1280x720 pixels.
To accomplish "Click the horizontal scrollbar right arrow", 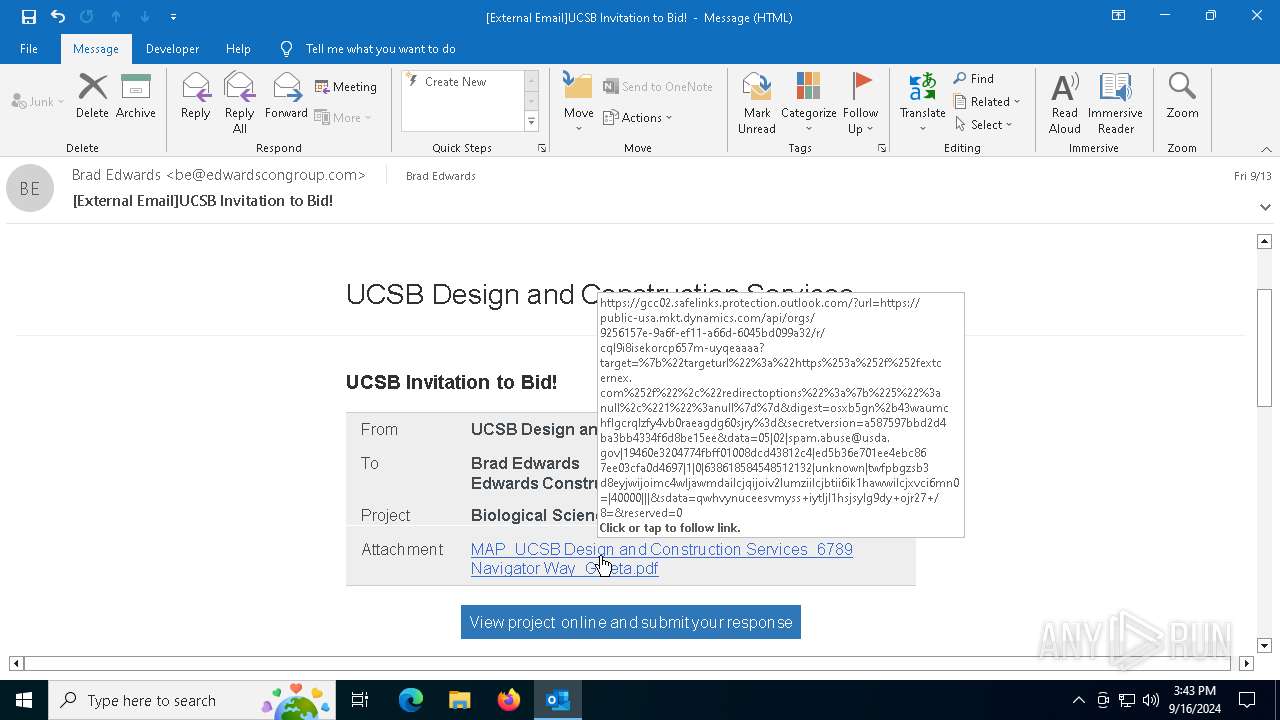I will click(x=1246, y=663).
